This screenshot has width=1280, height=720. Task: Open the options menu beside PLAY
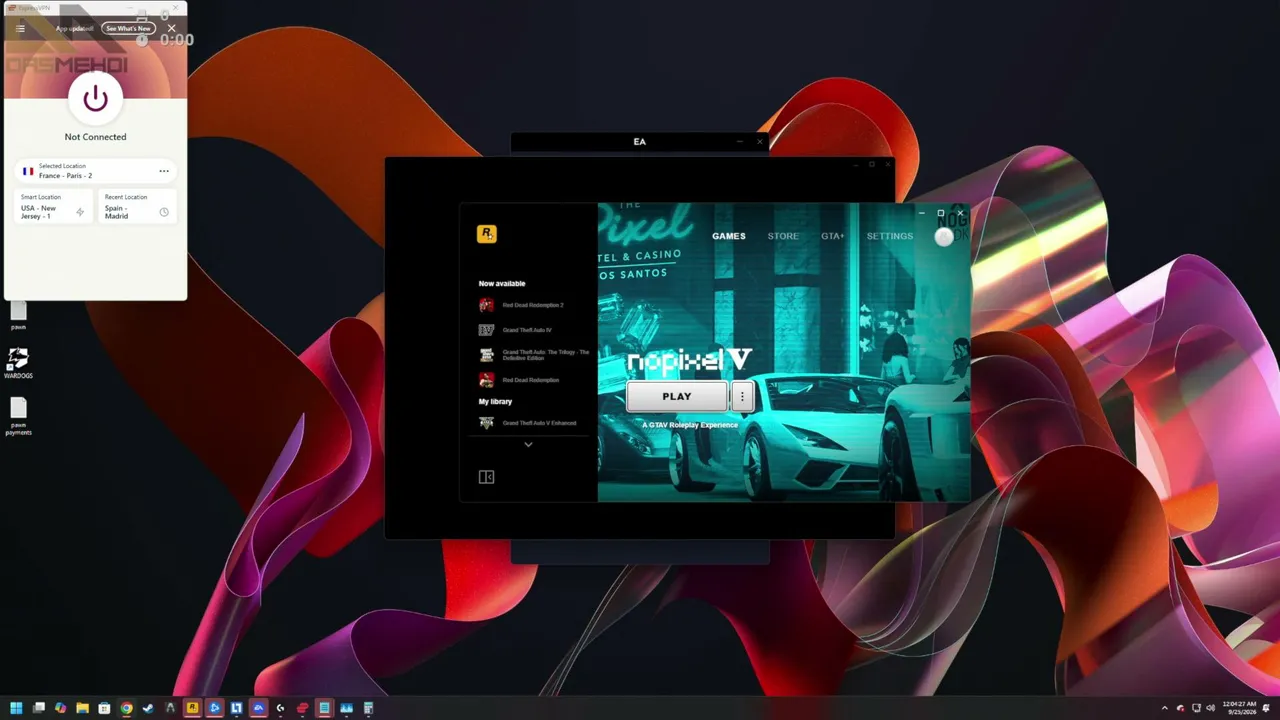[x=742, y=396]
